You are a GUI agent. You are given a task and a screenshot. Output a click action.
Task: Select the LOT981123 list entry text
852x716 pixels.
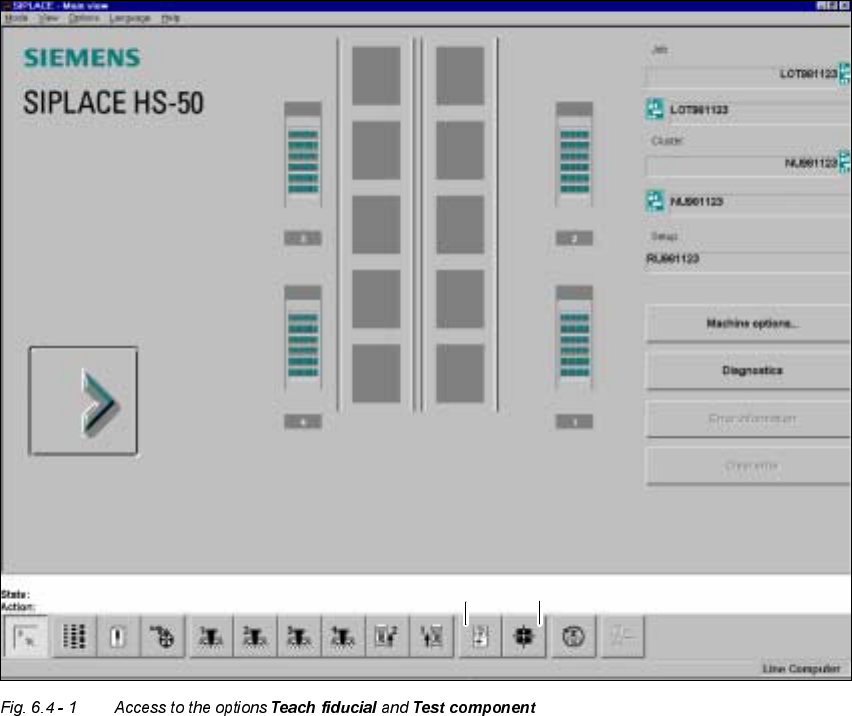pyautogui.click(x=699, y=110)
